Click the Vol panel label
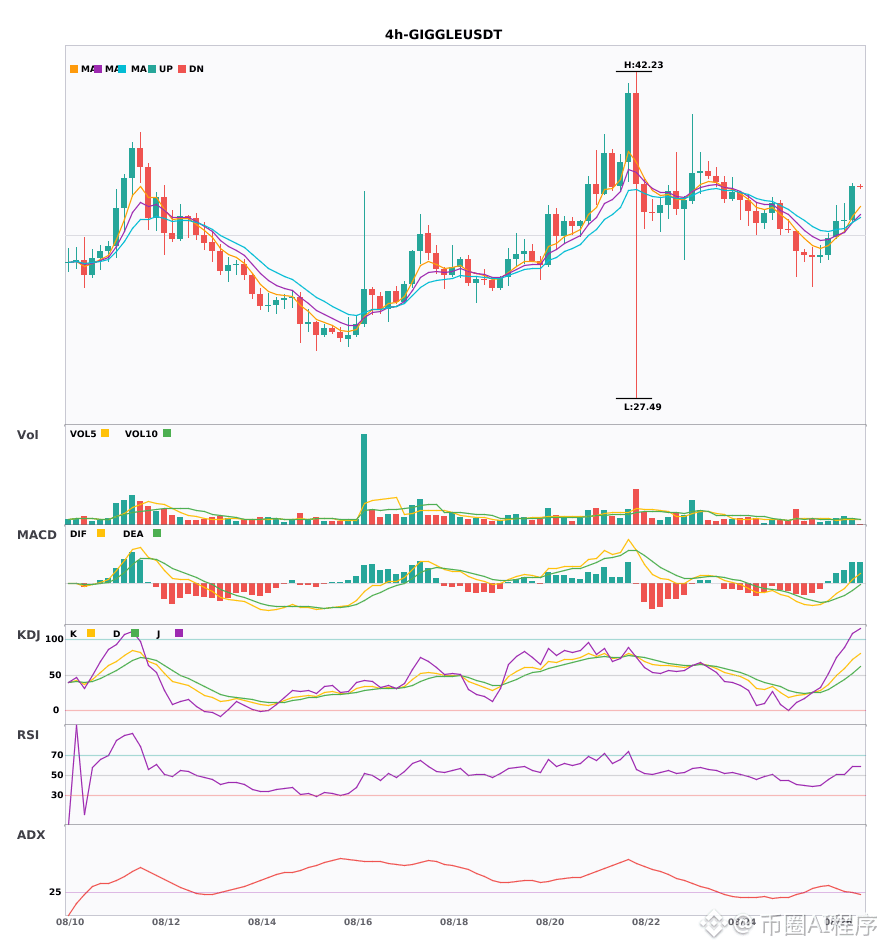Image resolution: width=885 pixels, height=950 pixels. pyautogui.click(x=27, y=435)
